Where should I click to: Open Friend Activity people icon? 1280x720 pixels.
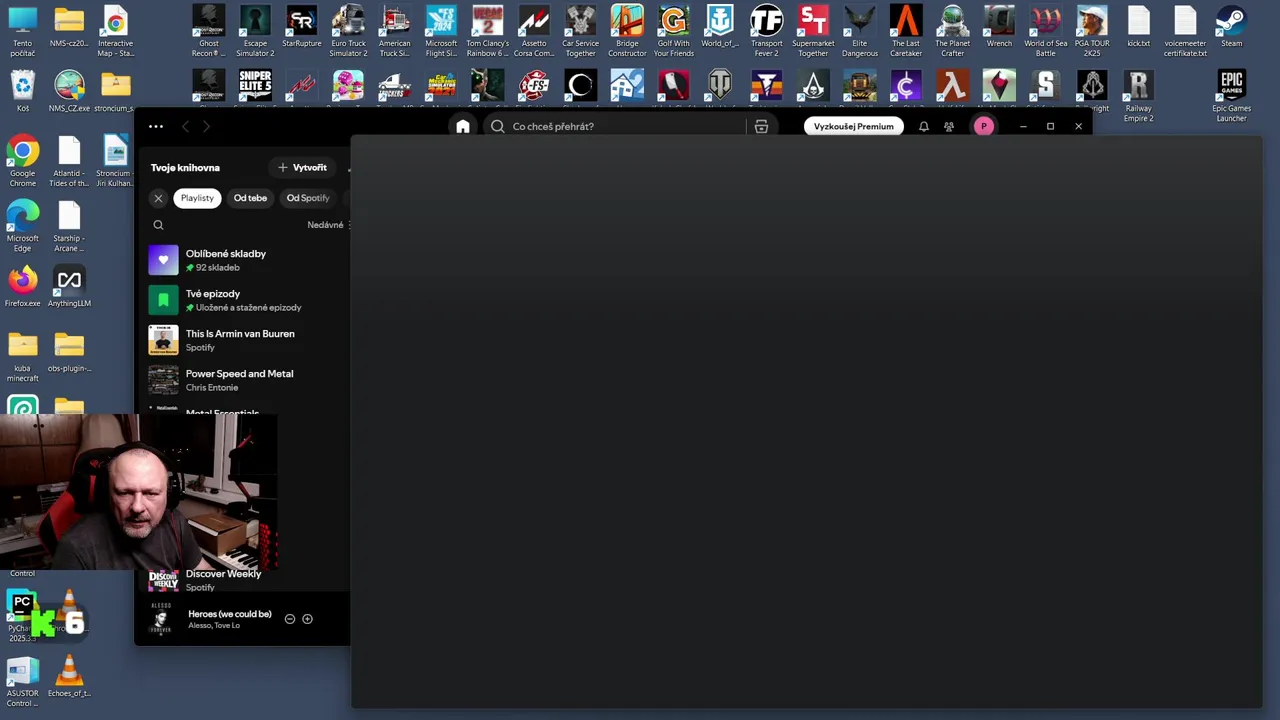coord(949,126)
